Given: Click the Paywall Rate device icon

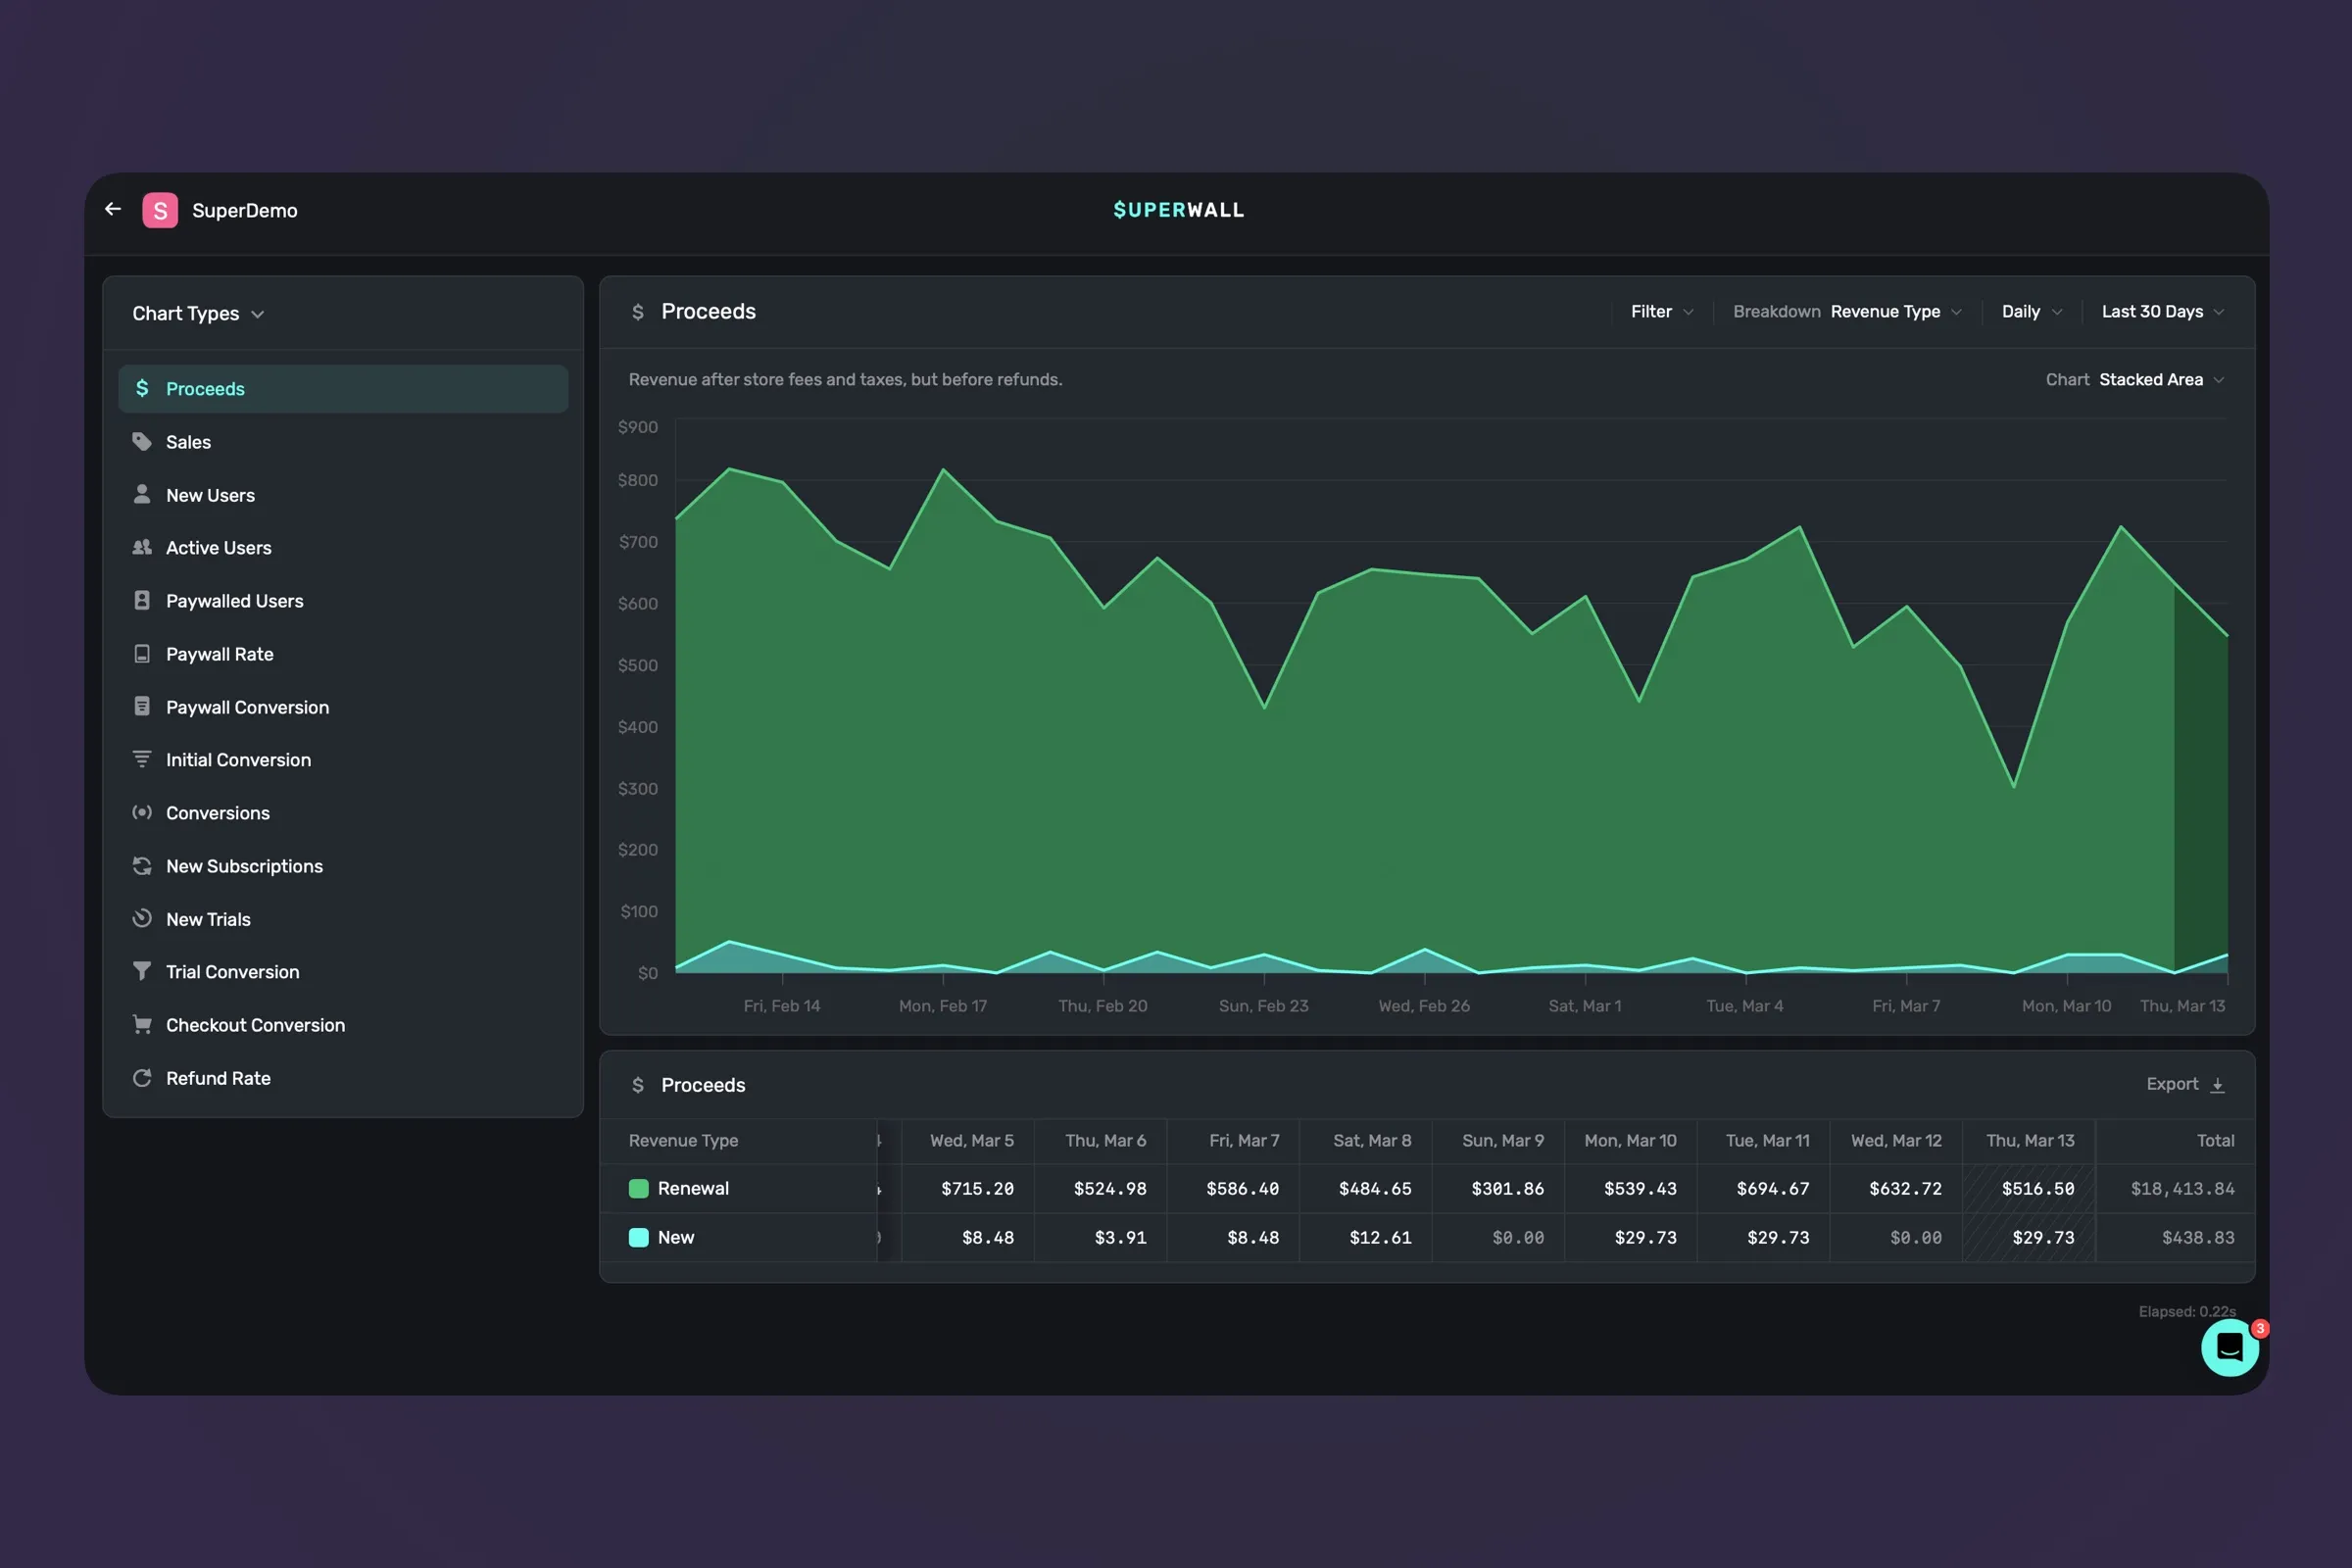Looking at the screenshot, I should click(142, 653).
